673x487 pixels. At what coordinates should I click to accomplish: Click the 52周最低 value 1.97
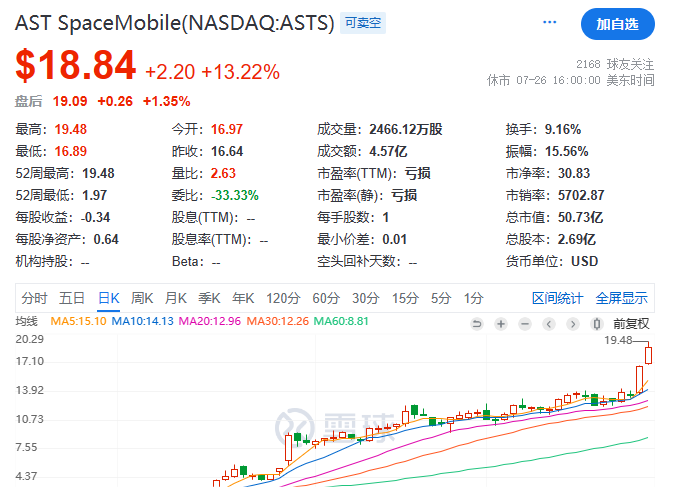pyautogui.click(x=94, y=195)
